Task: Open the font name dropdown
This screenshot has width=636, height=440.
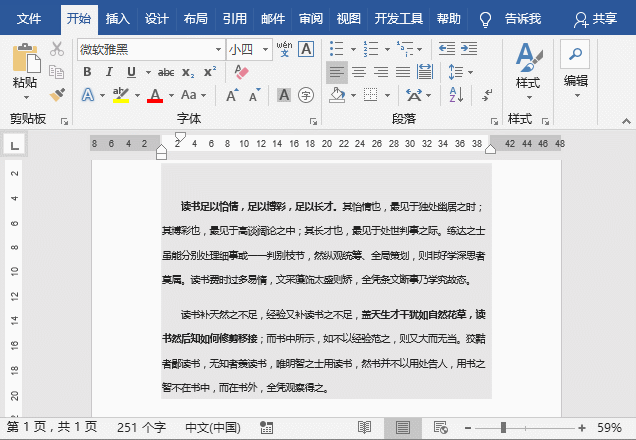Action: [x=218, y=49]
